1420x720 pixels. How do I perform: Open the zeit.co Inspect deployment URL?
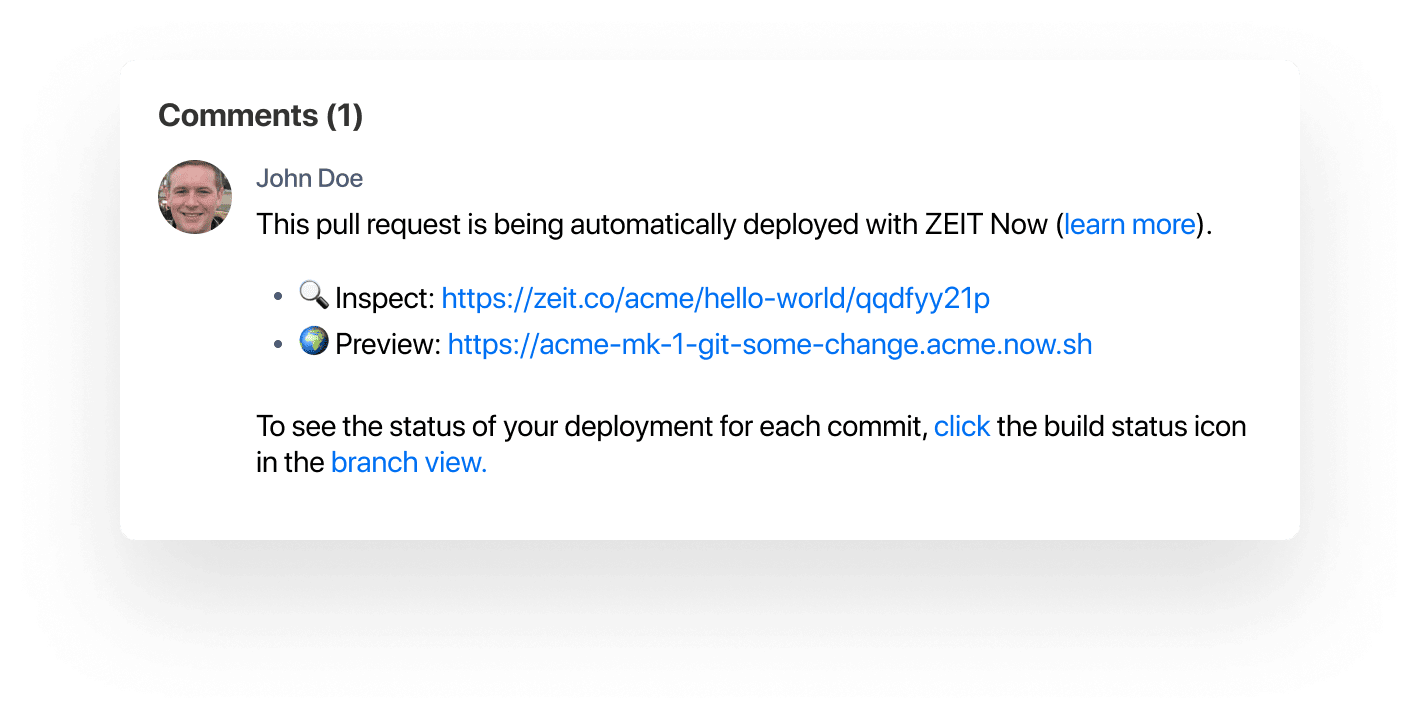715,298
